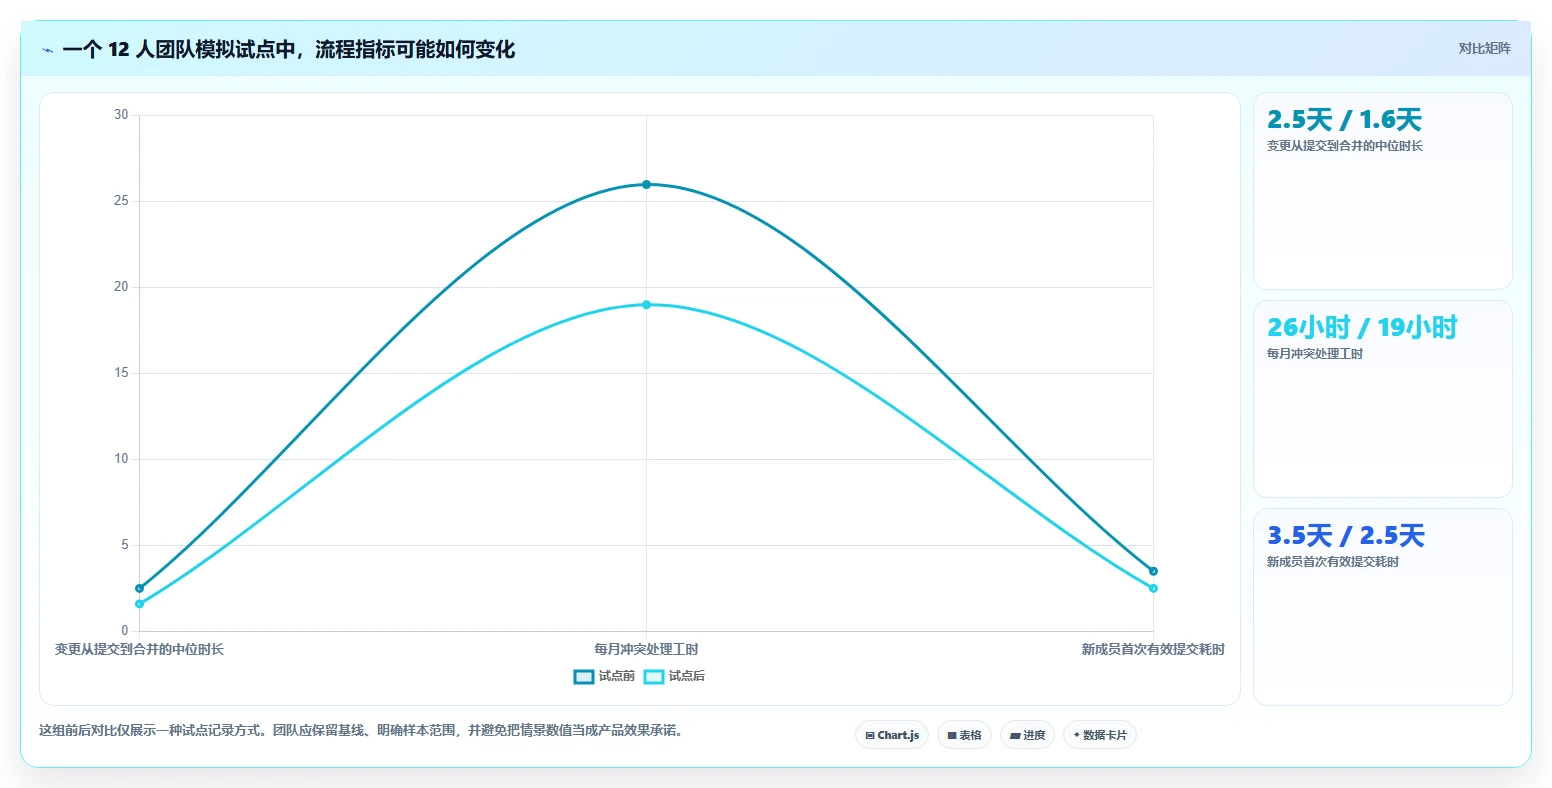Select the 表格 chip
1552x788 pixels.
point(964,735)
